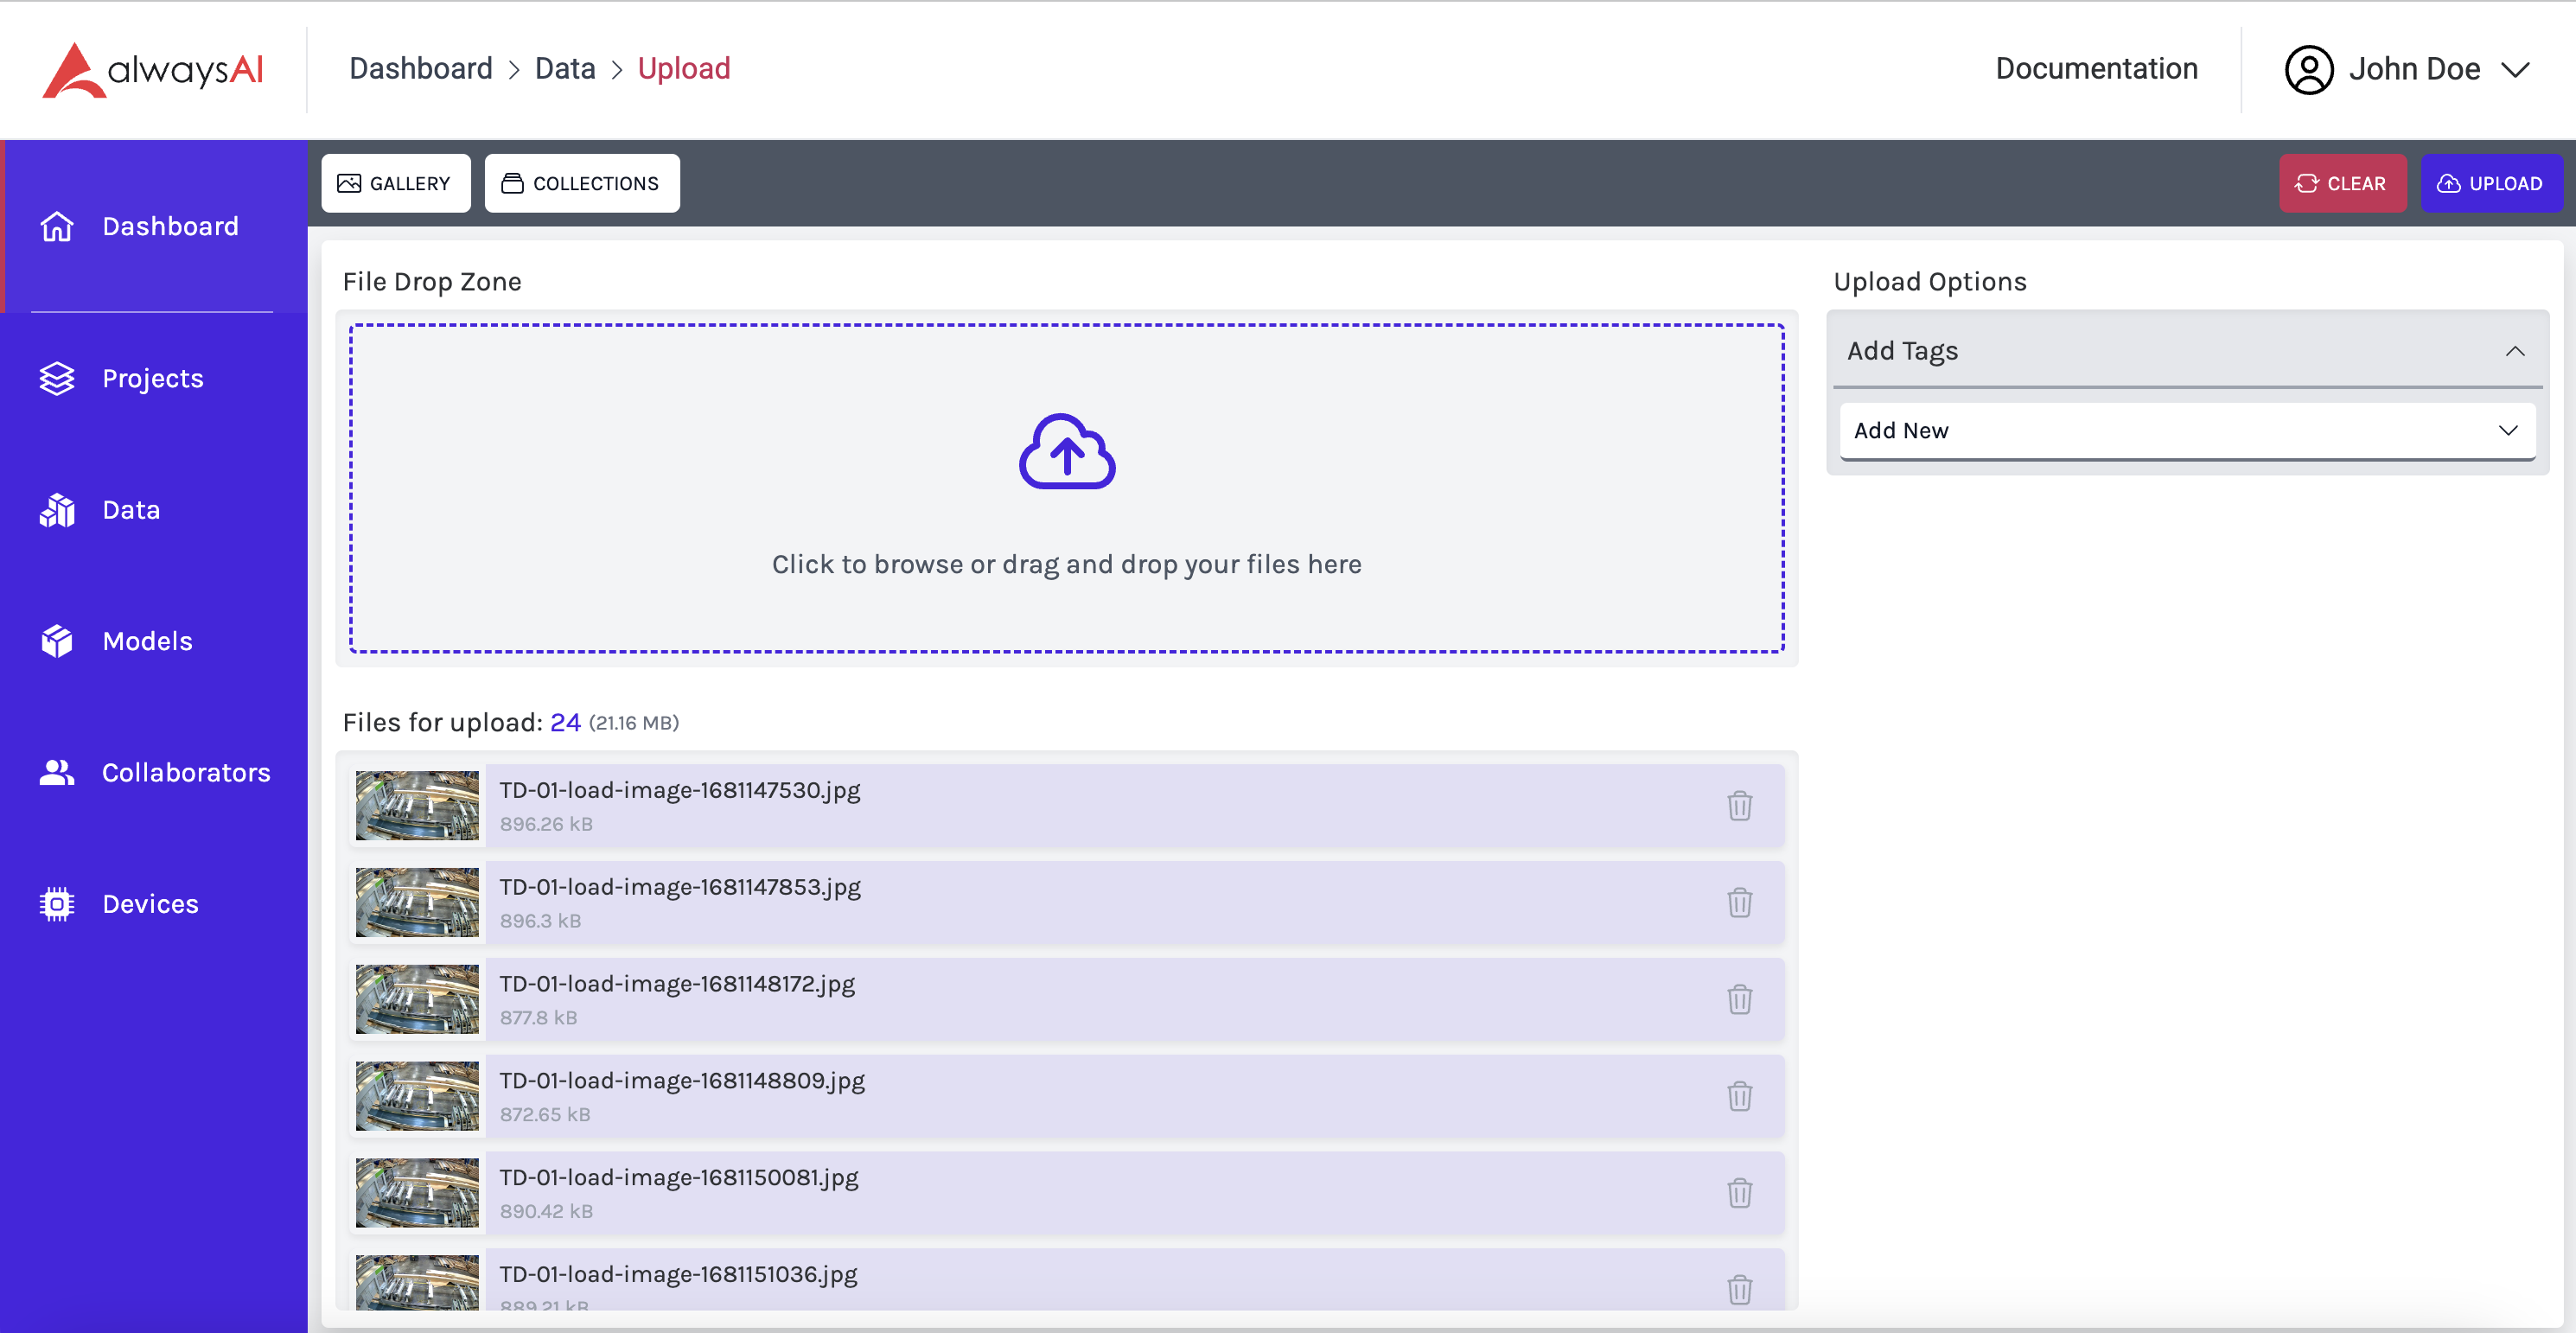Click the Collaborators sidebar icon
Screen dimensions: 2576x1333
click(56, 772)
